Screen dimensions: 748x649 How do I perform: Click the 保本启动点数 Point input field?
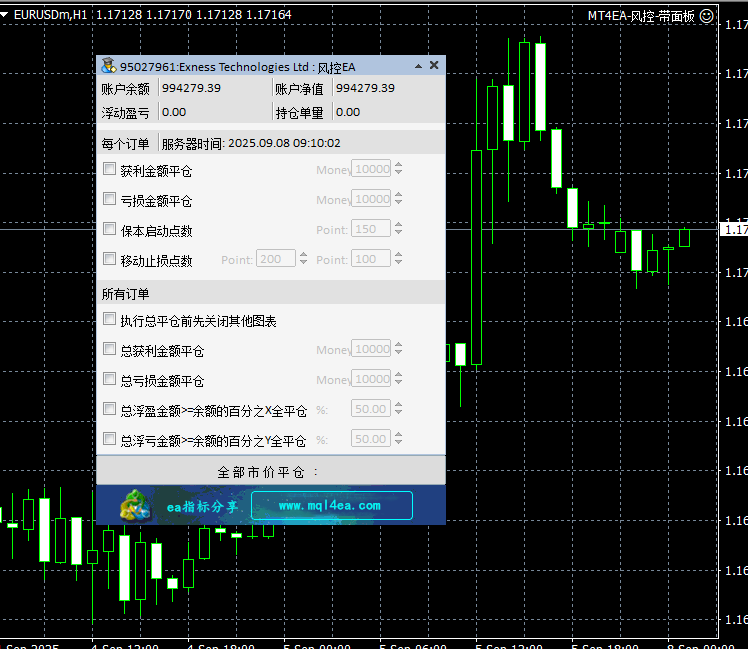371,230
